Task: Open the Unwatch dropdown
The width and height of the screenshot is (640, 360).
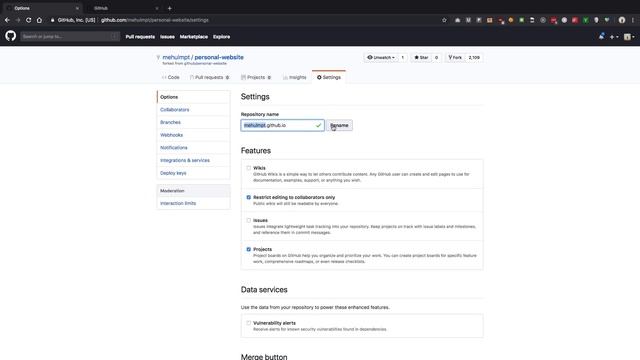Action: (x=381, y=58)
